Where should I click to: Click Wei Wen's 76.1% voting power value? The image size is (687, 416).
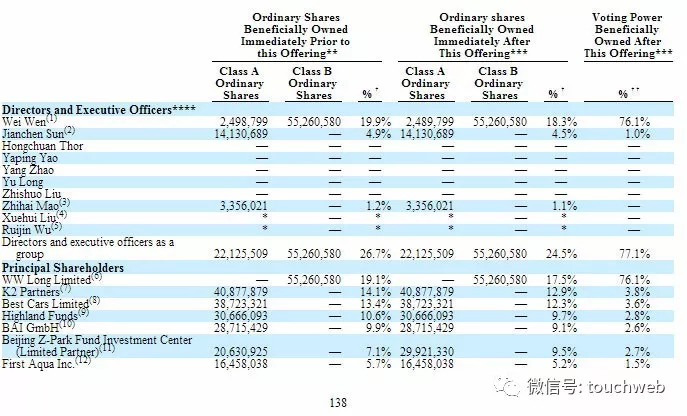click(634, 120)
